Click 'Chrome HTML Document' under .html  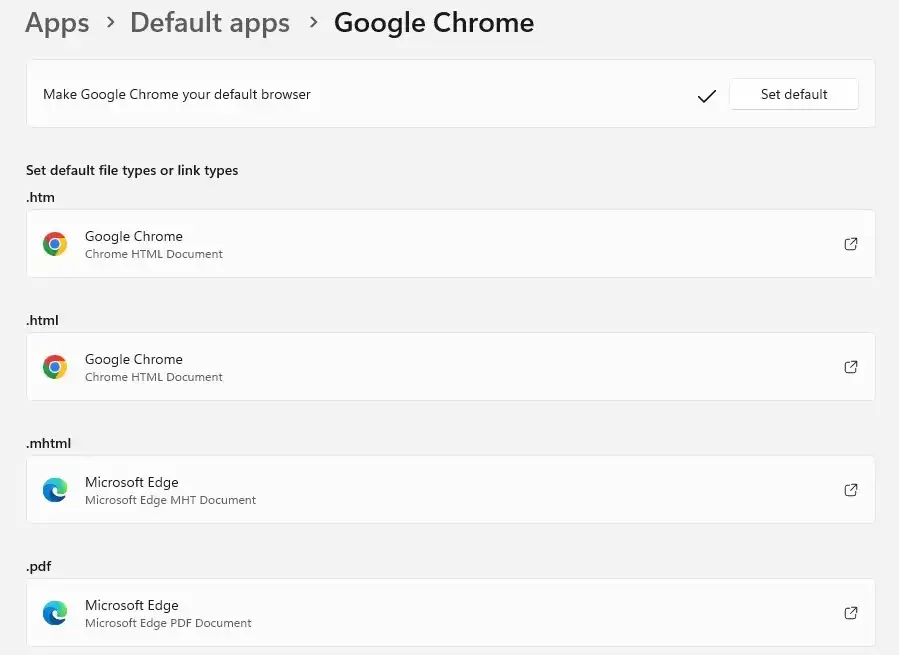(x=154, y=377)
